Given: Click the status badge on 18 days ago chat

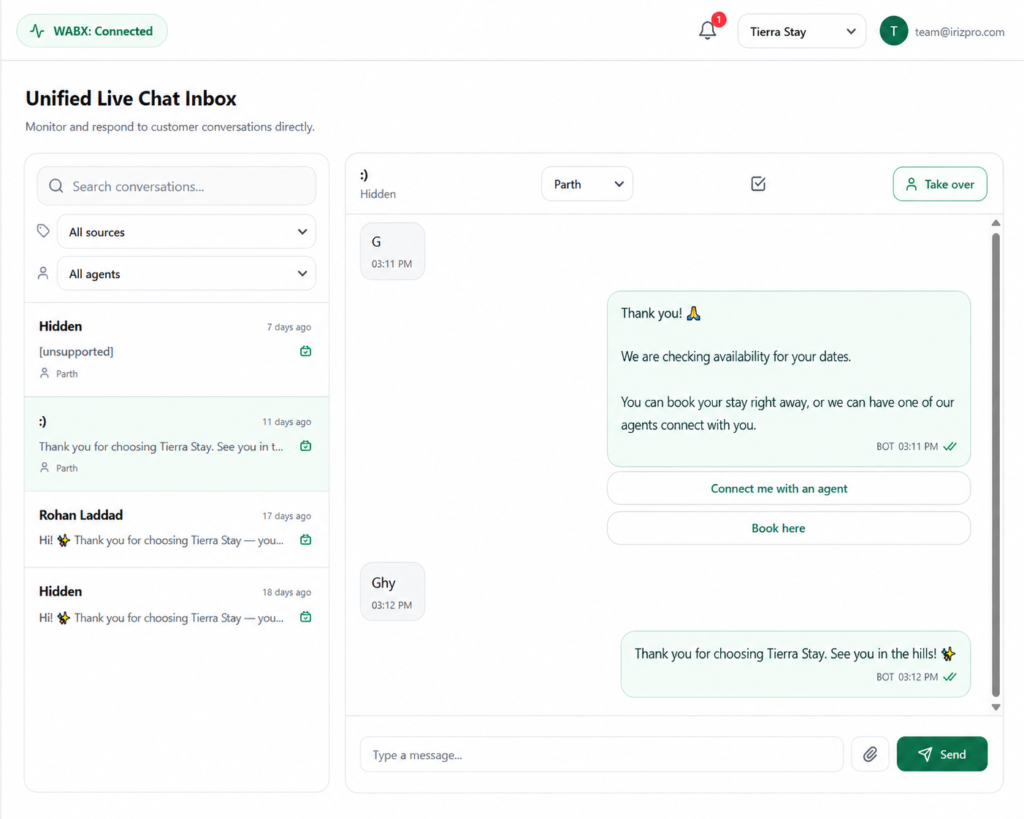Looking at the screenshot, I should tap(305, 617).
